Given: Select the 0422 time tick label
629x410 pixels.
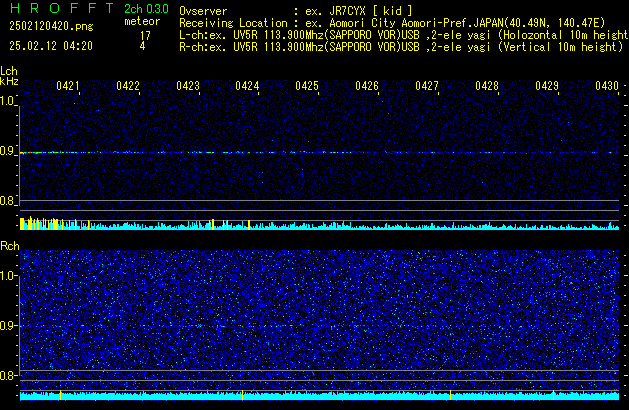Looking at the screenshot, I should [128, 86].
